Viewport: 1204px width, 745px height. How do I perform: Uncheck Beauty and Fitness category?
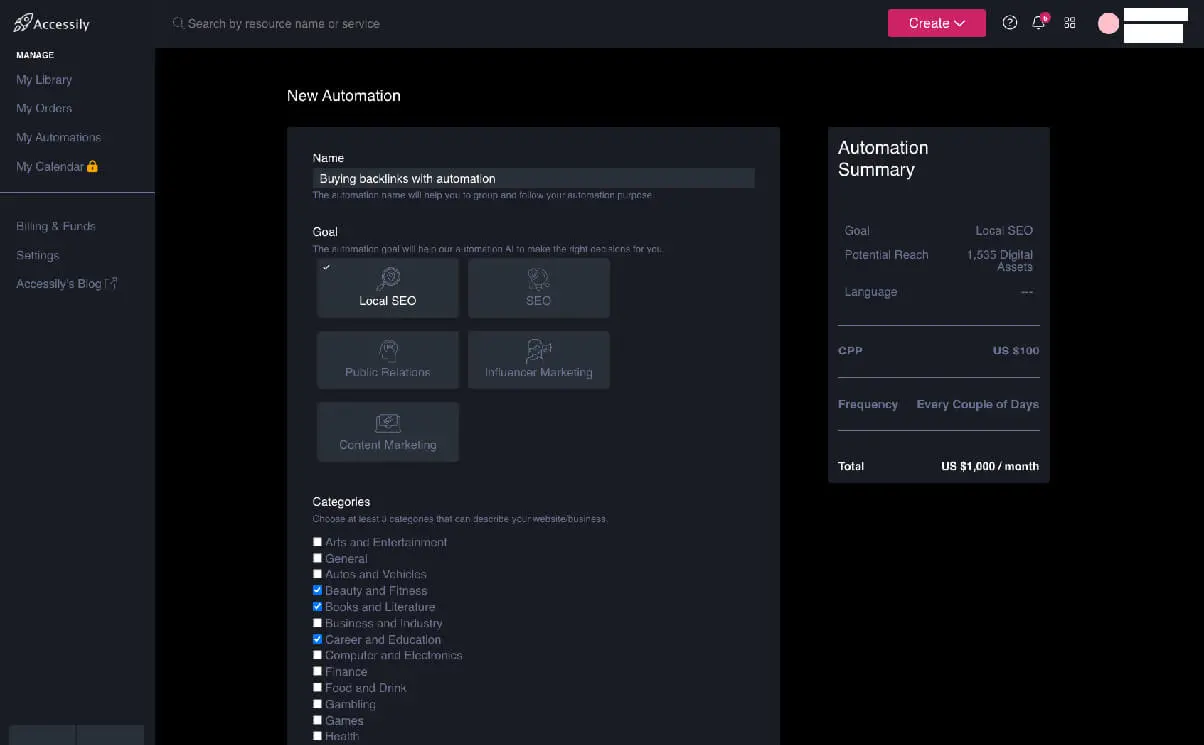tap(318, 590)
